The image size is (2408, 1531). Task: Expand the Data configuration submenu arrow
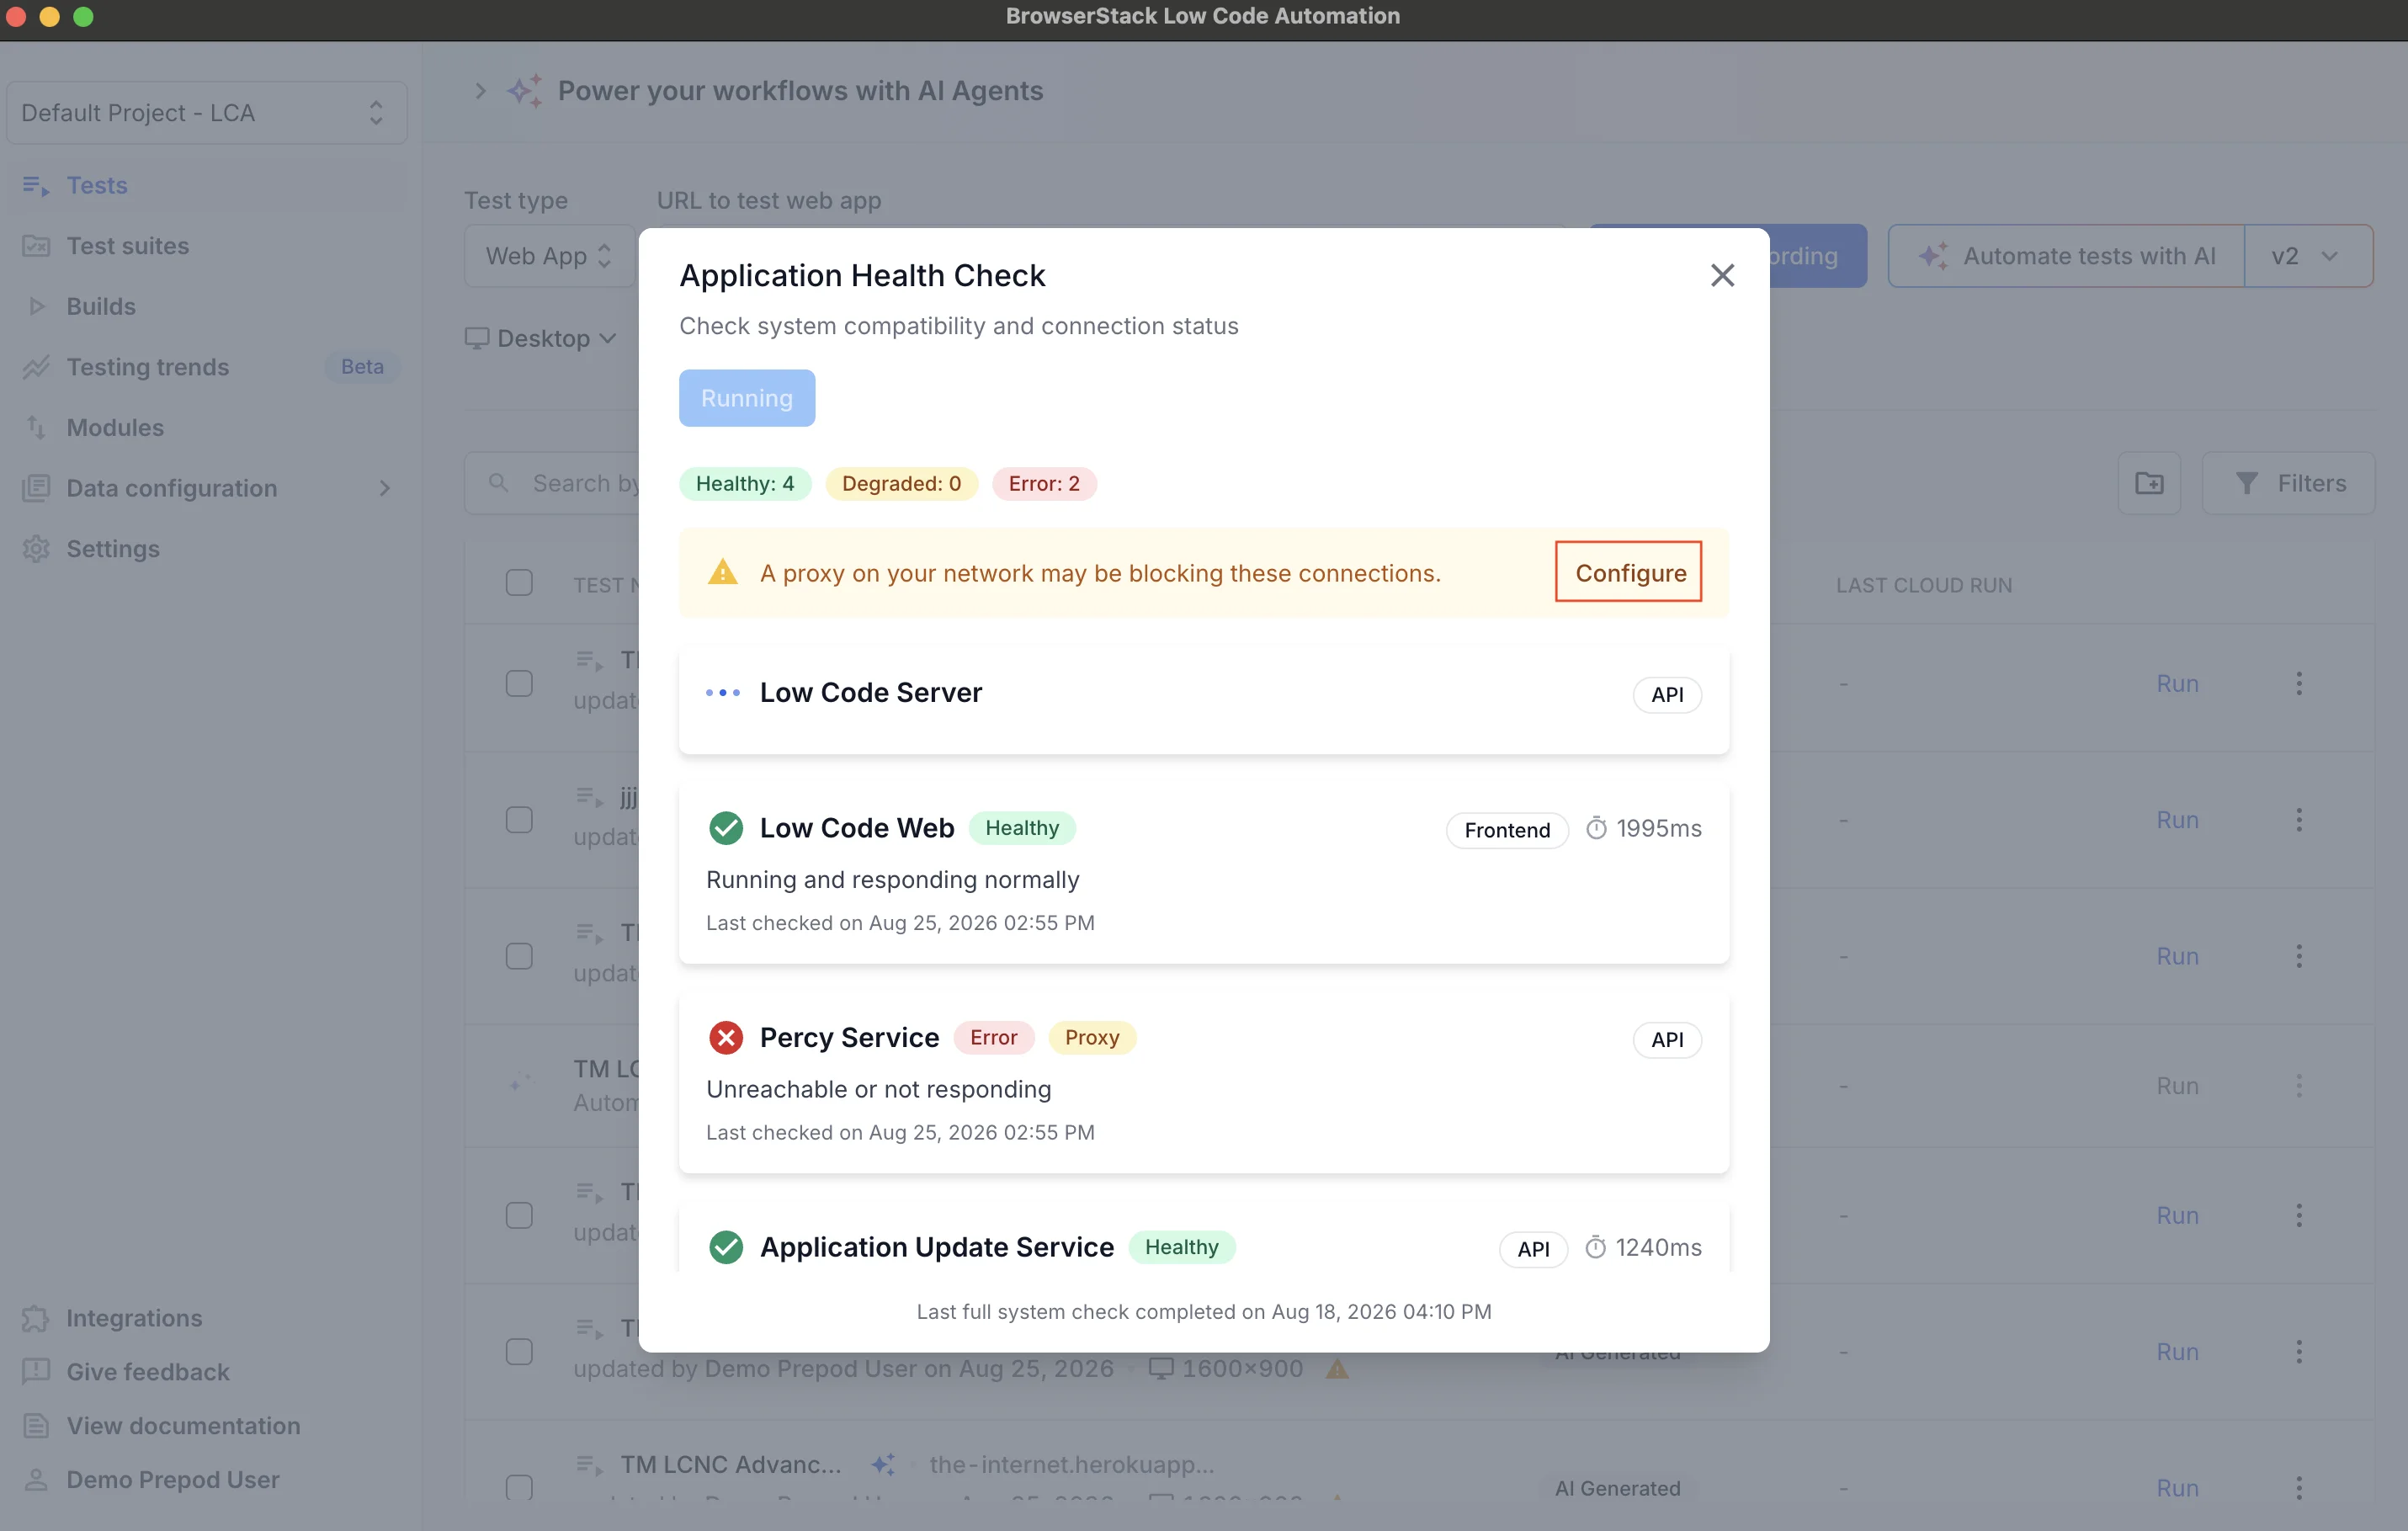point(385,488)
